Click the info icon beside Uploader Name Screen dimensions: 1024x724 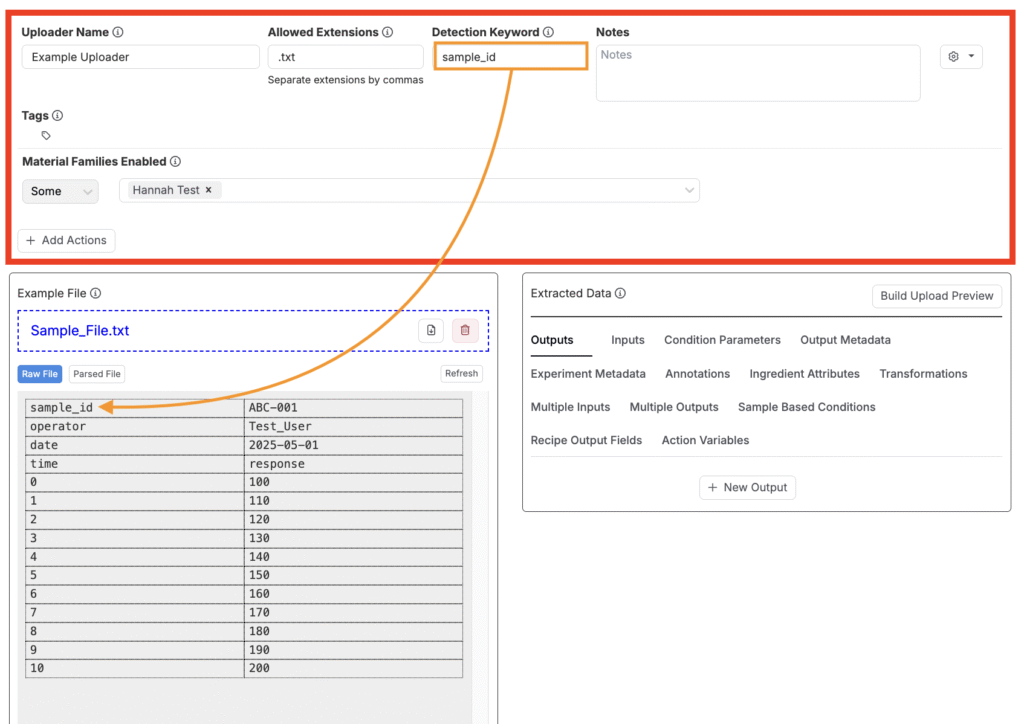click(118, 33)
